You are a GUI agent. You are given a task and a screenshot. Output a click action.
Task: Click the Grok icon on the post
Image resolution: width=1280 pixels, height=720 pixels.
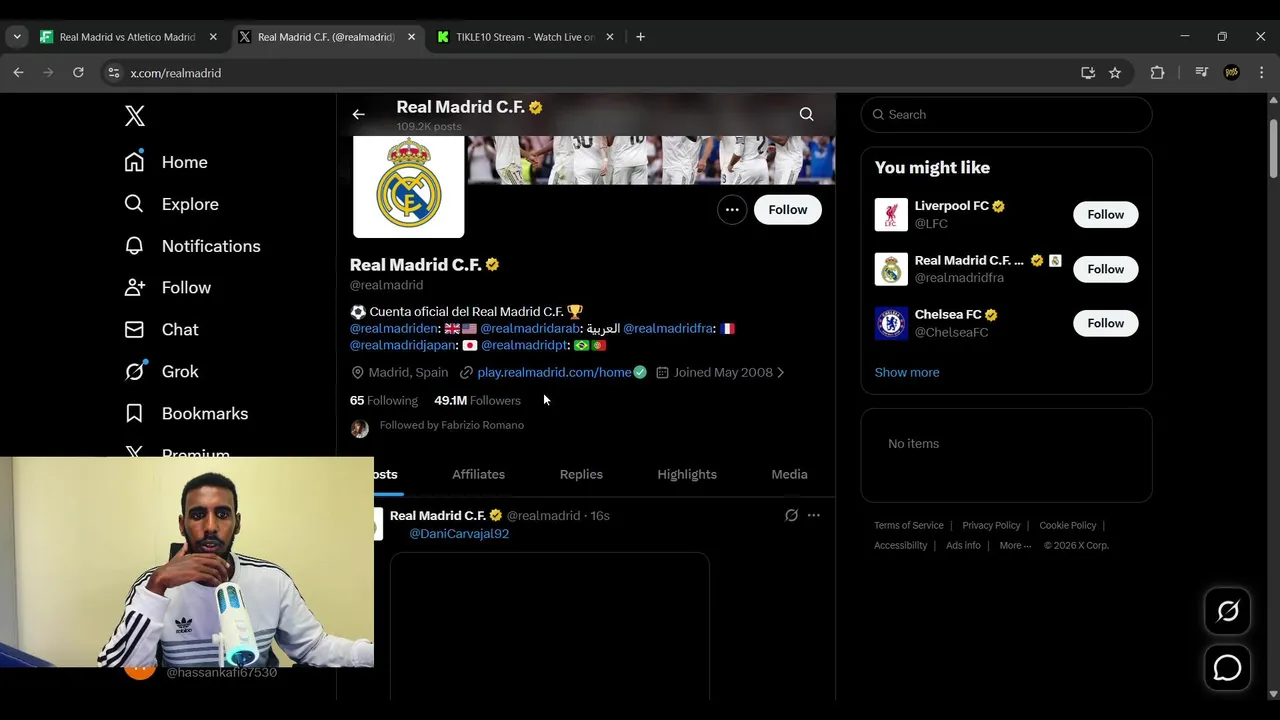(791, 515)
